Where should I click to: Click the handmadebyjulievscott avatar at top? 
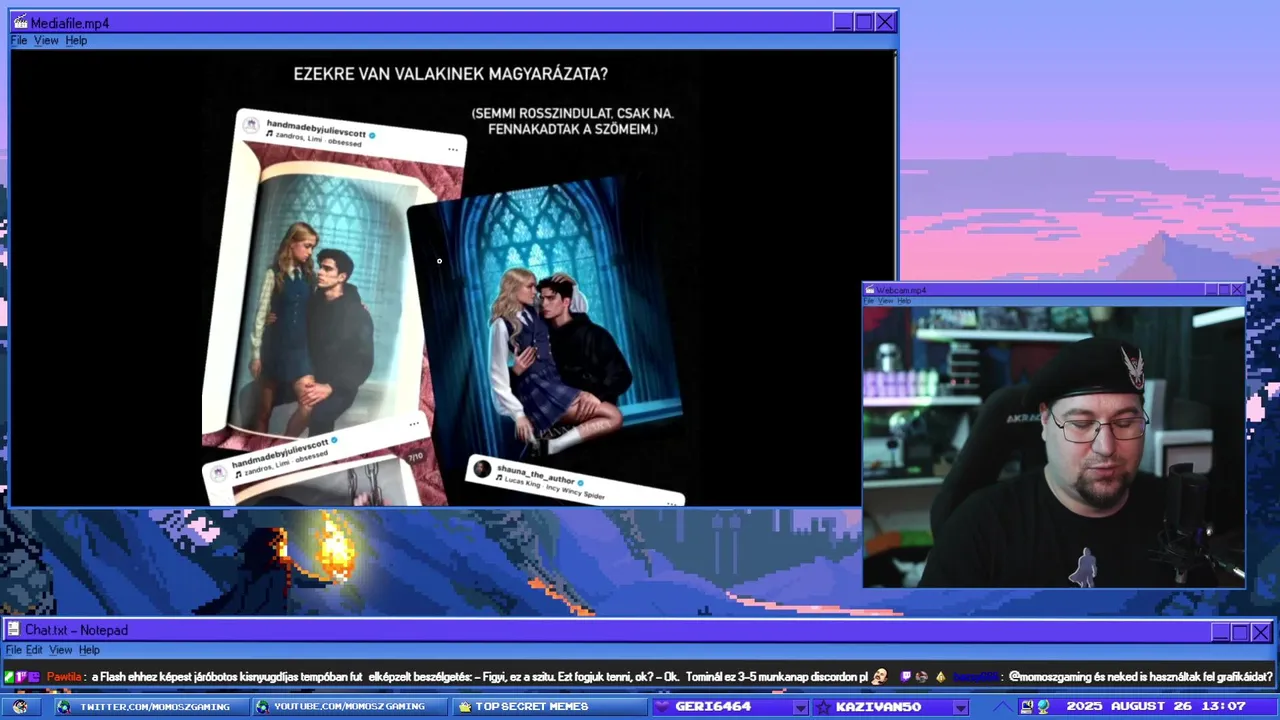tap(252, 124)
